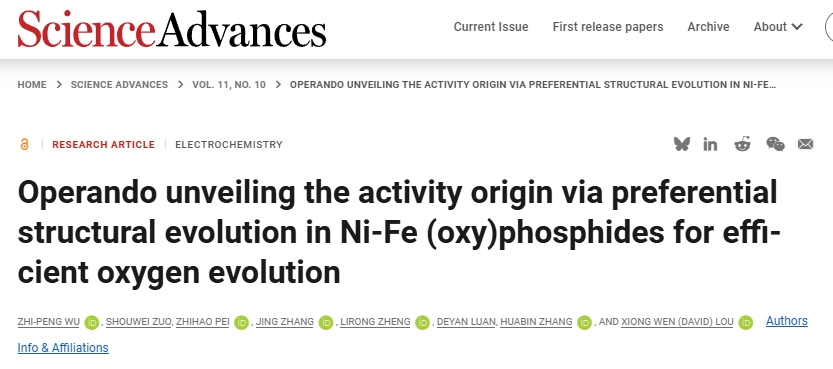Email article using envelope icon
The height and width of the screenshot is (369, 833).
pyautogui.click(x=805, y=144)
